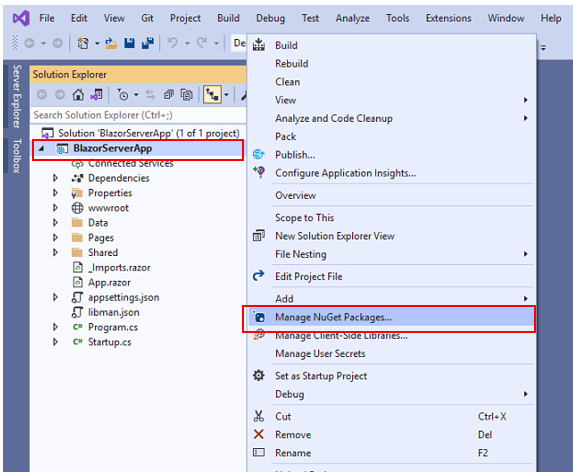Expand the Pages folder
Image resolution: width=573 pixels, height=473 pixels.
point(55,238)
